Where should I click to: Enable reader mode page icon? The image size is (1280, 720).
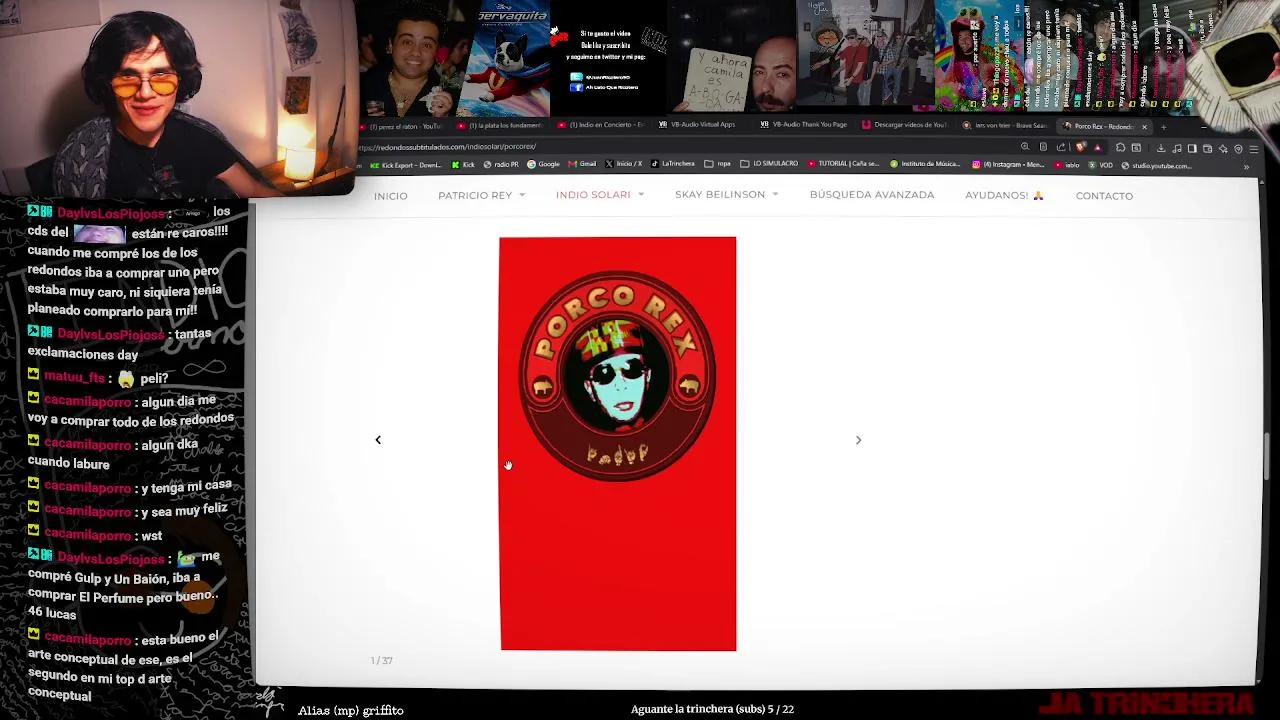[1043, 147]
